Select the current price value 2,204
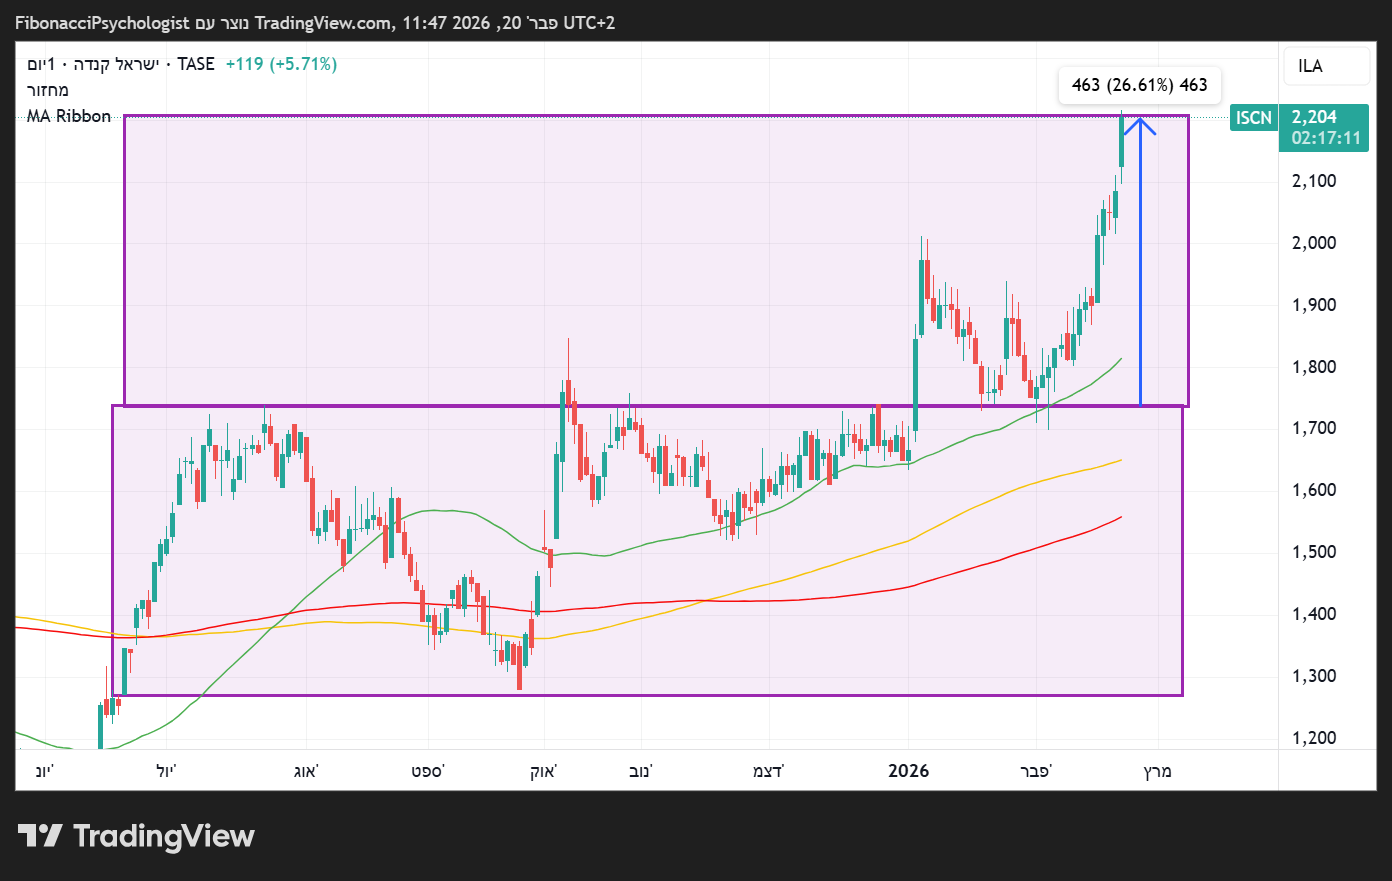The width and height of the screenshot is (1392, 881). (x=1314, y=117)
